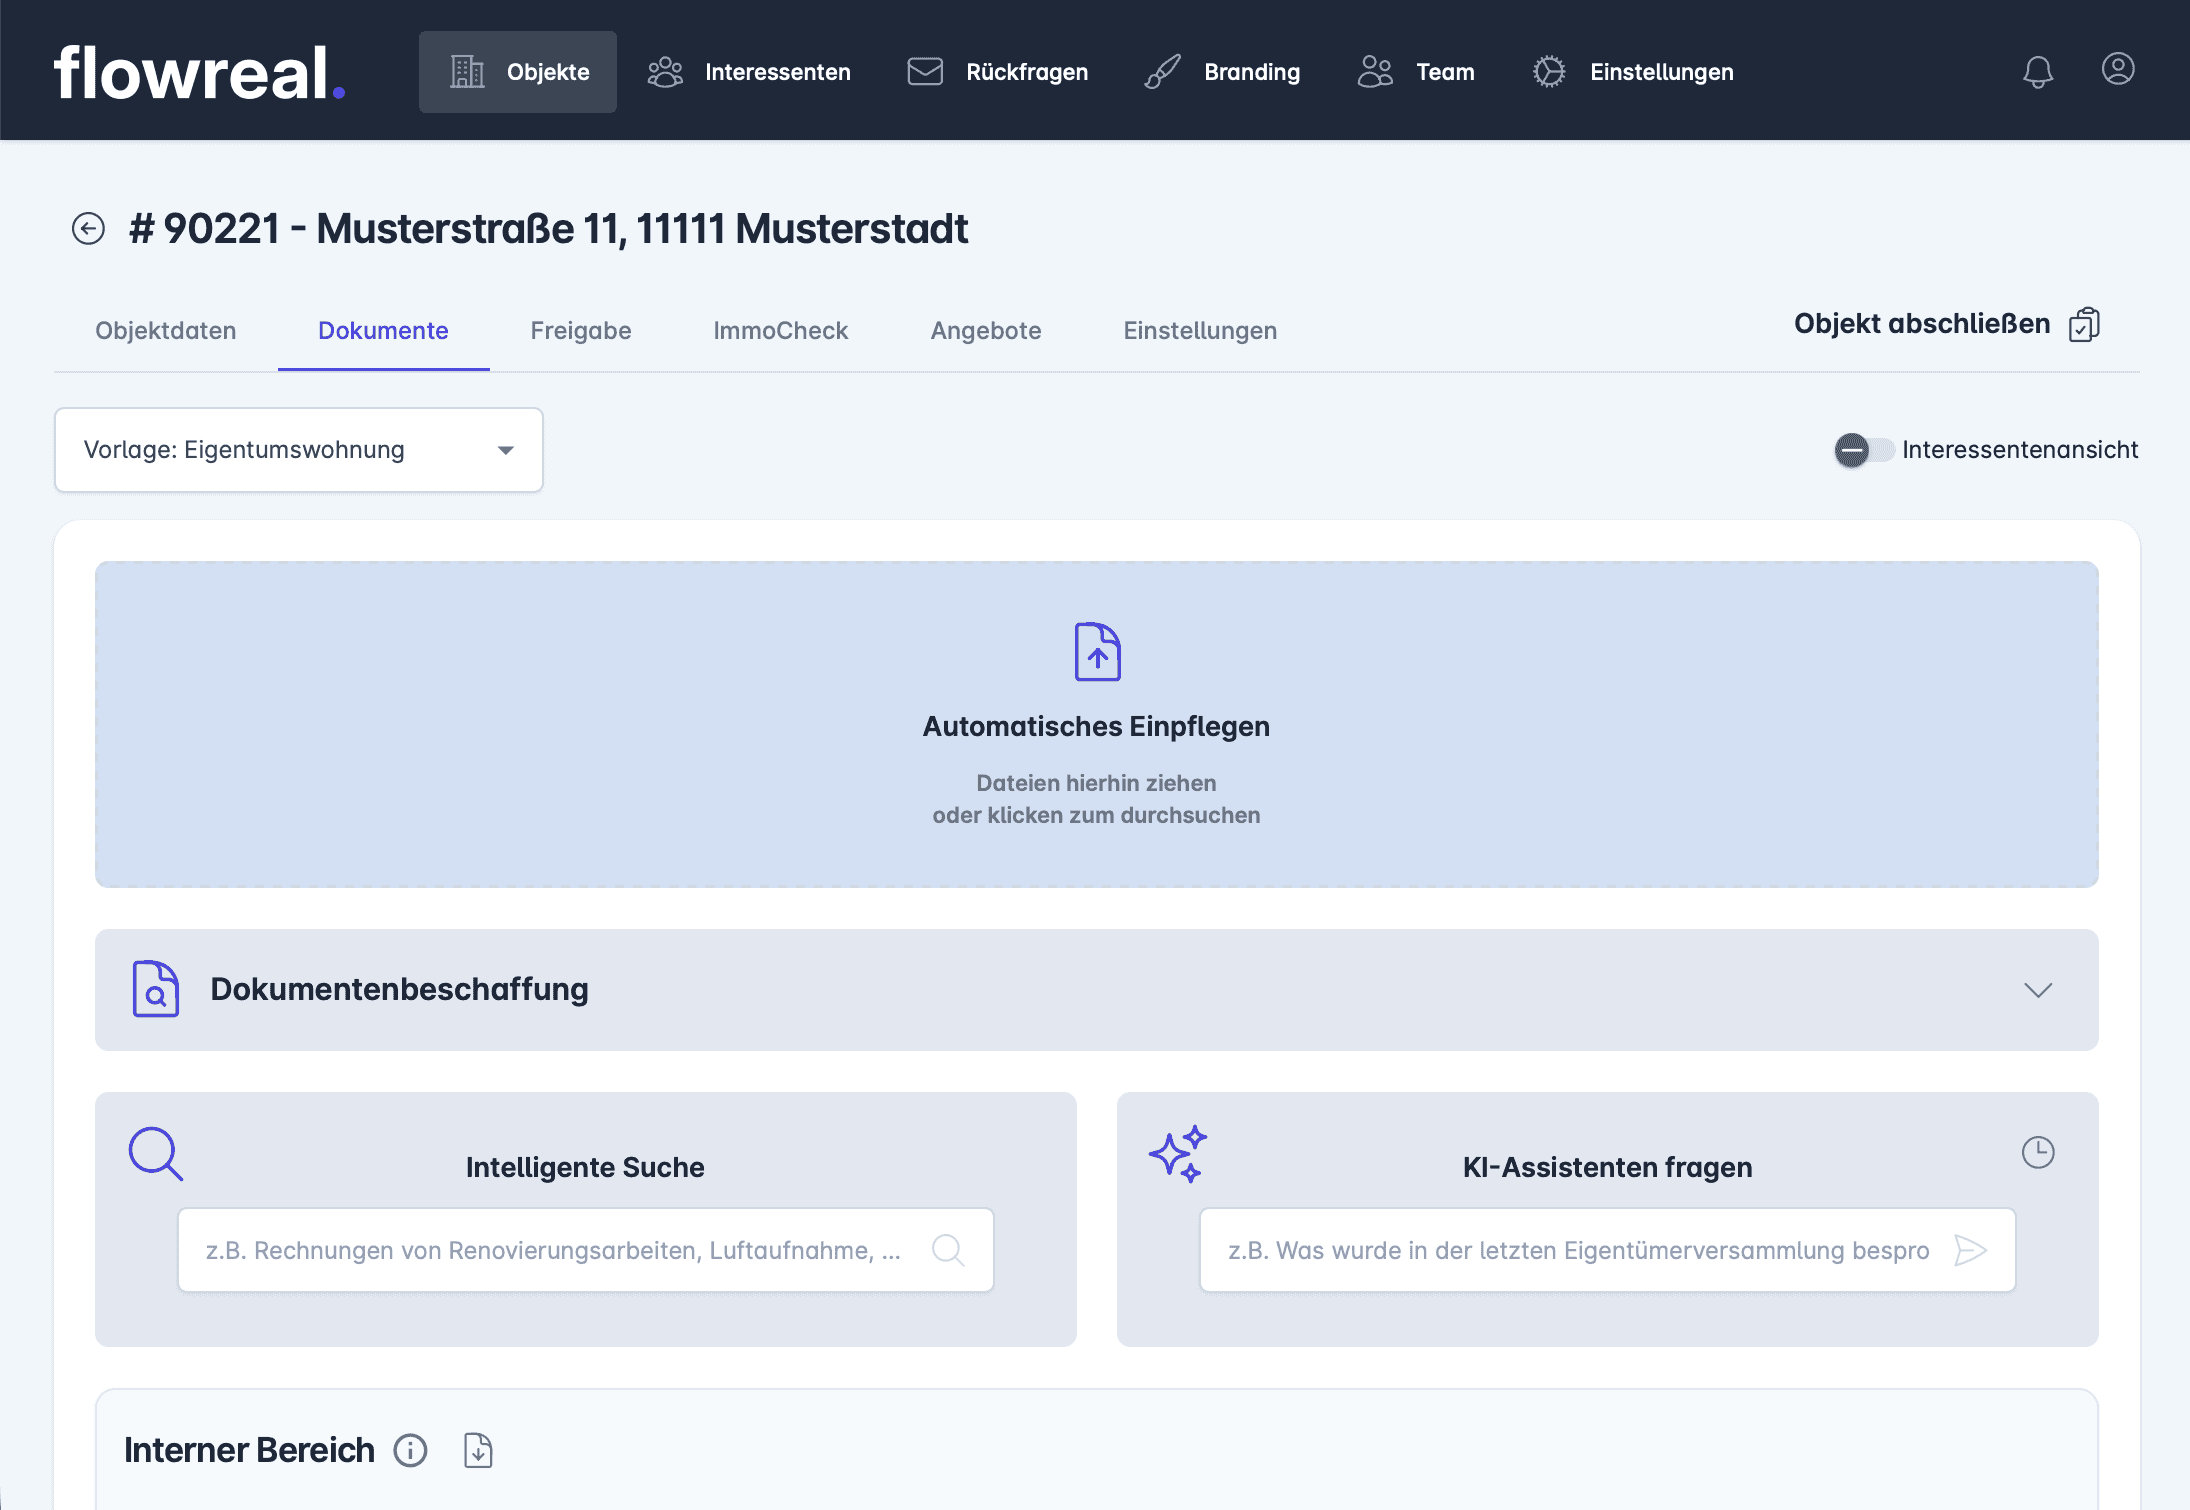The height and width of the screenshot is (1510, 2190).
Task: Toggle the Interessentenansicht switch
Action: click(x=1863, y=450)
